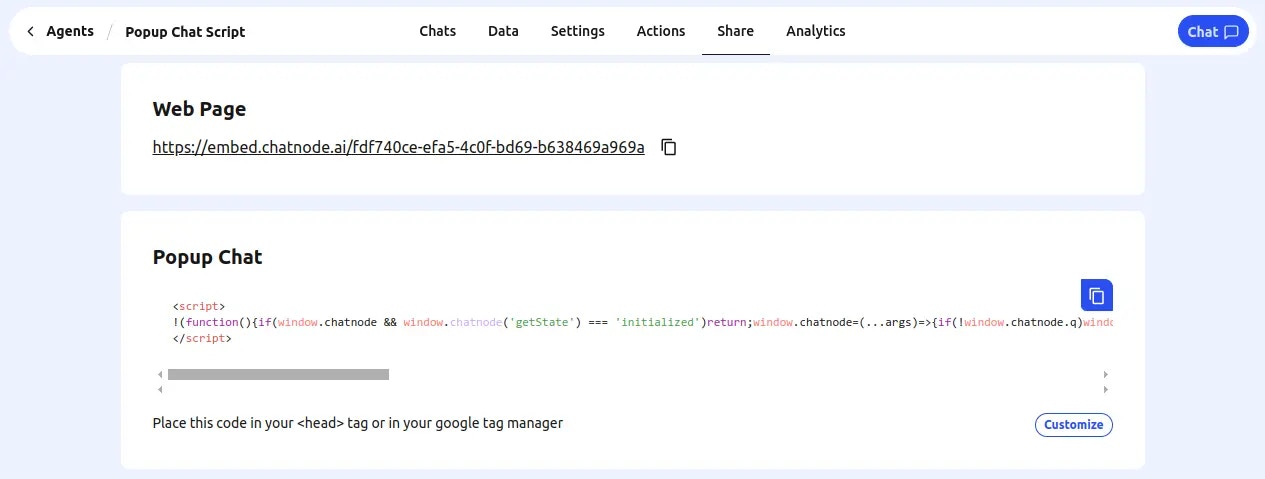Click the code horizontal scrollbar thumb

point(278,374)
